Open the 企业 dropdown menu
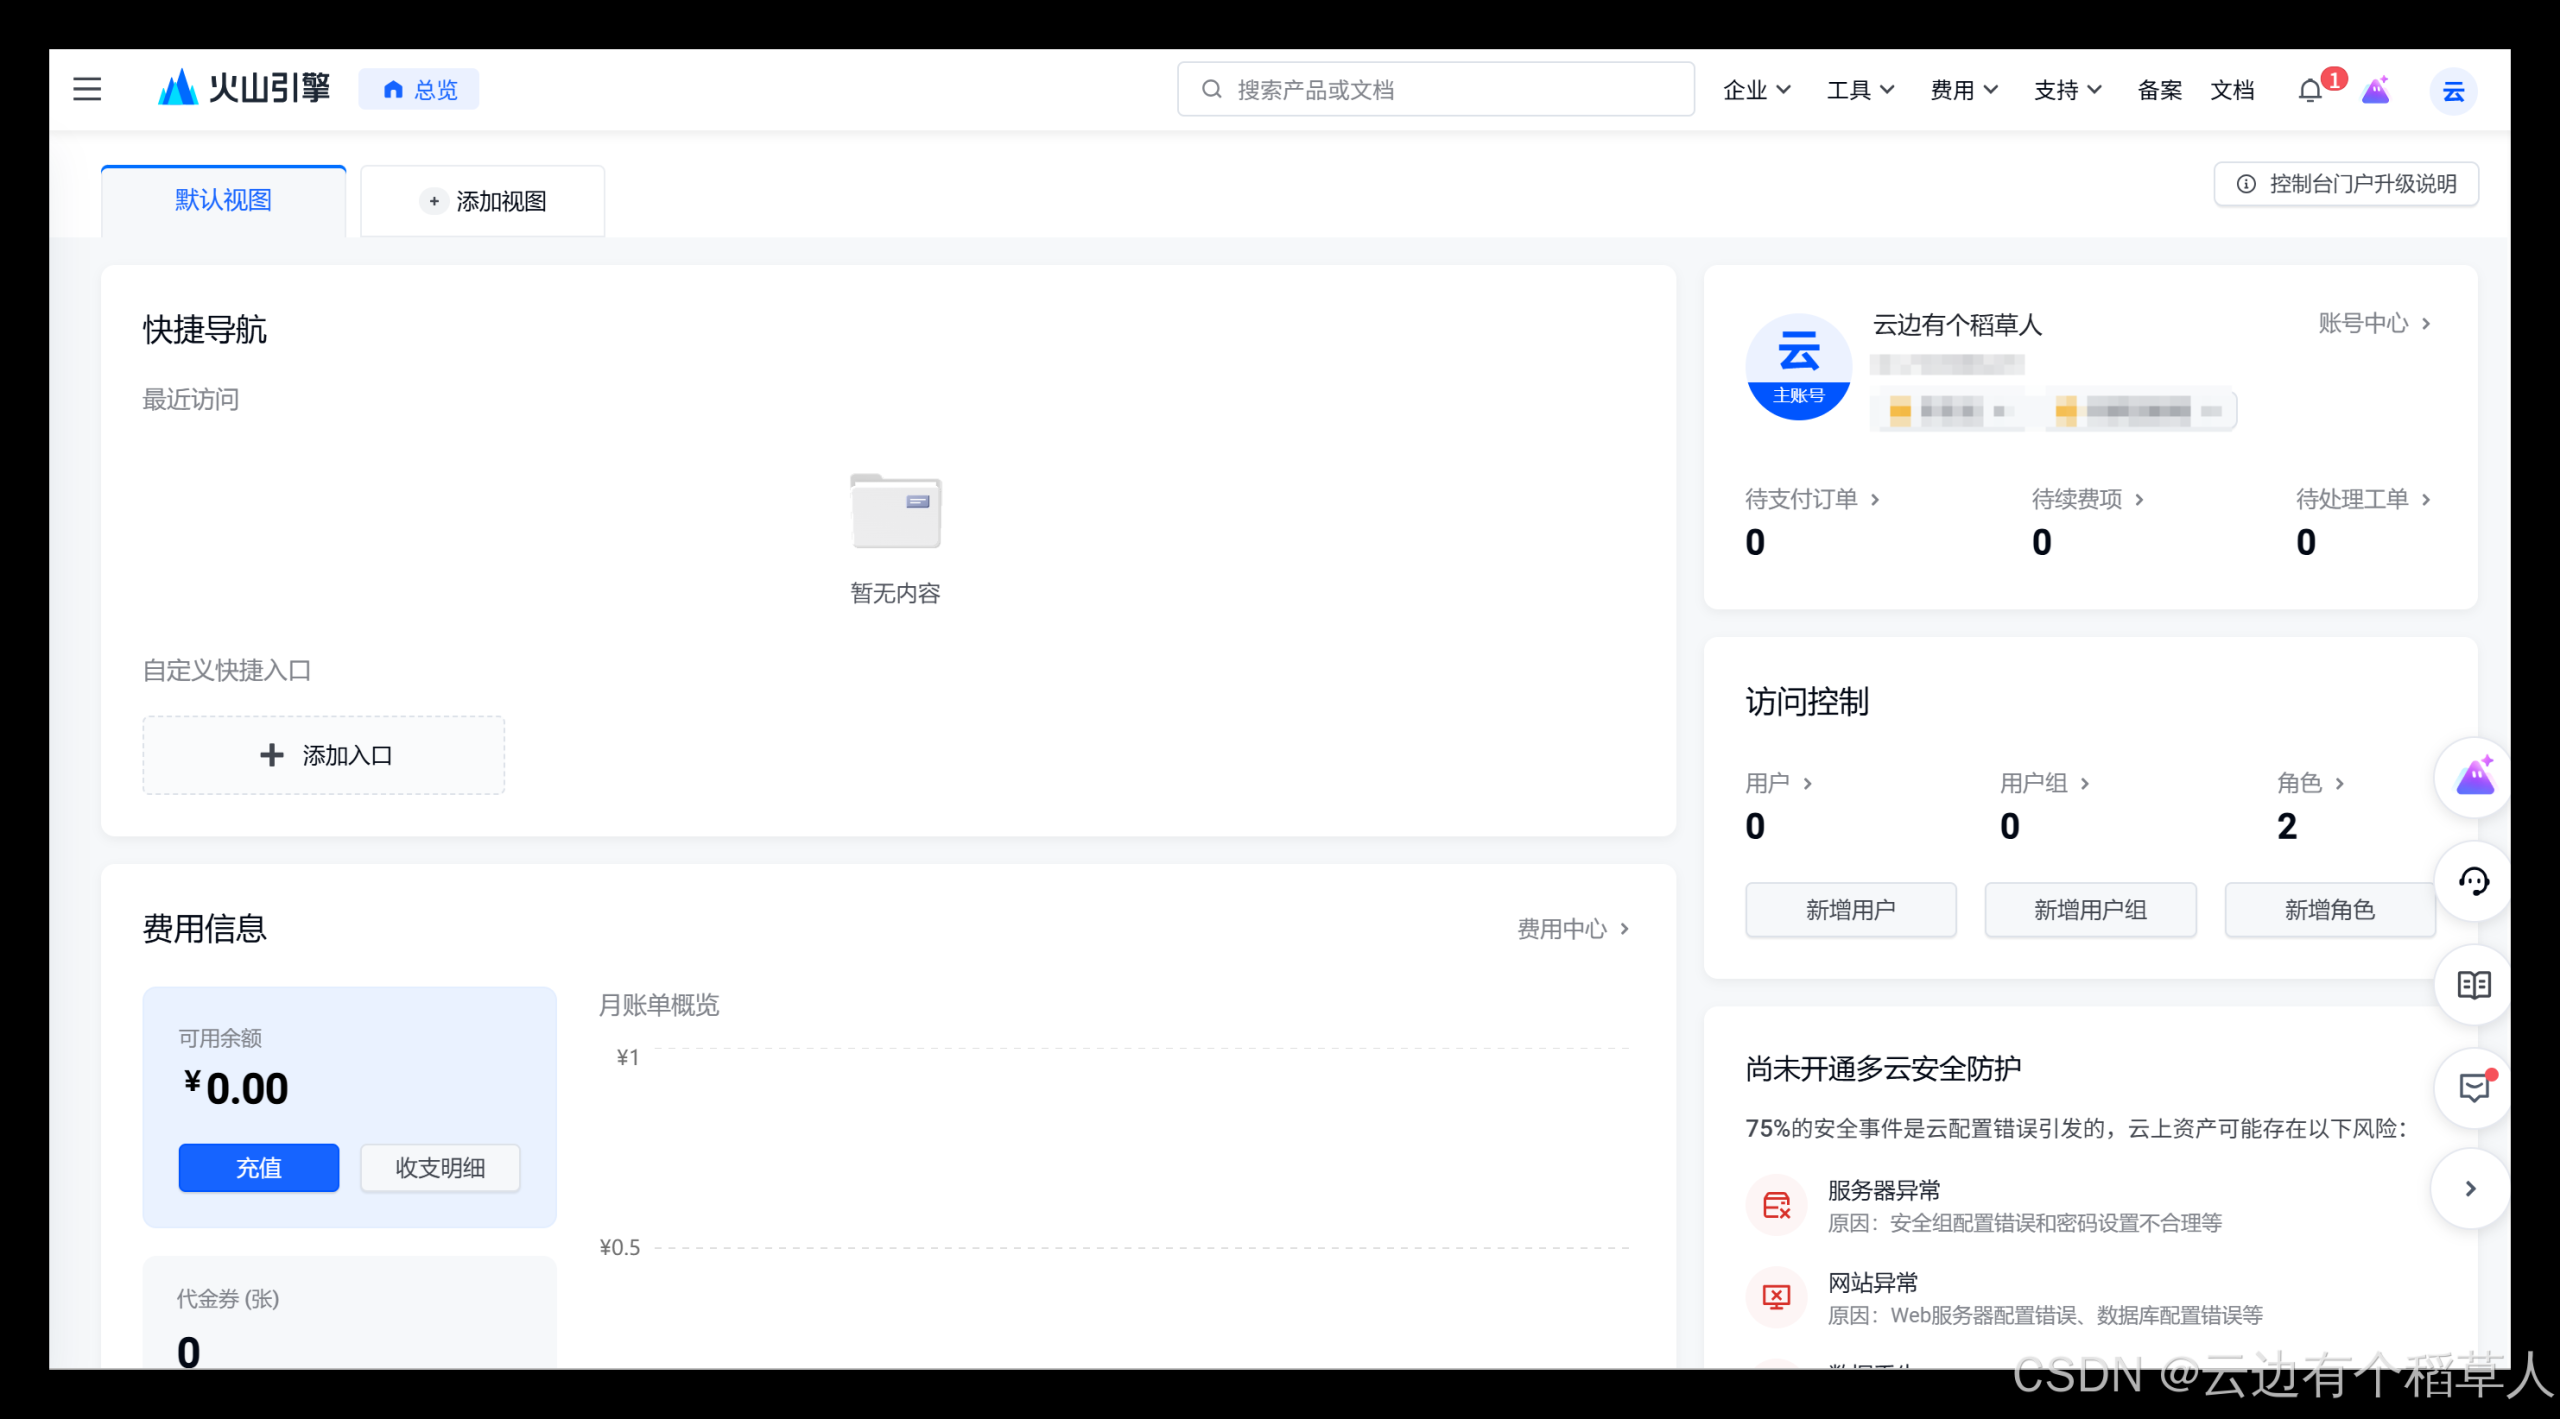 (1757, 89)
